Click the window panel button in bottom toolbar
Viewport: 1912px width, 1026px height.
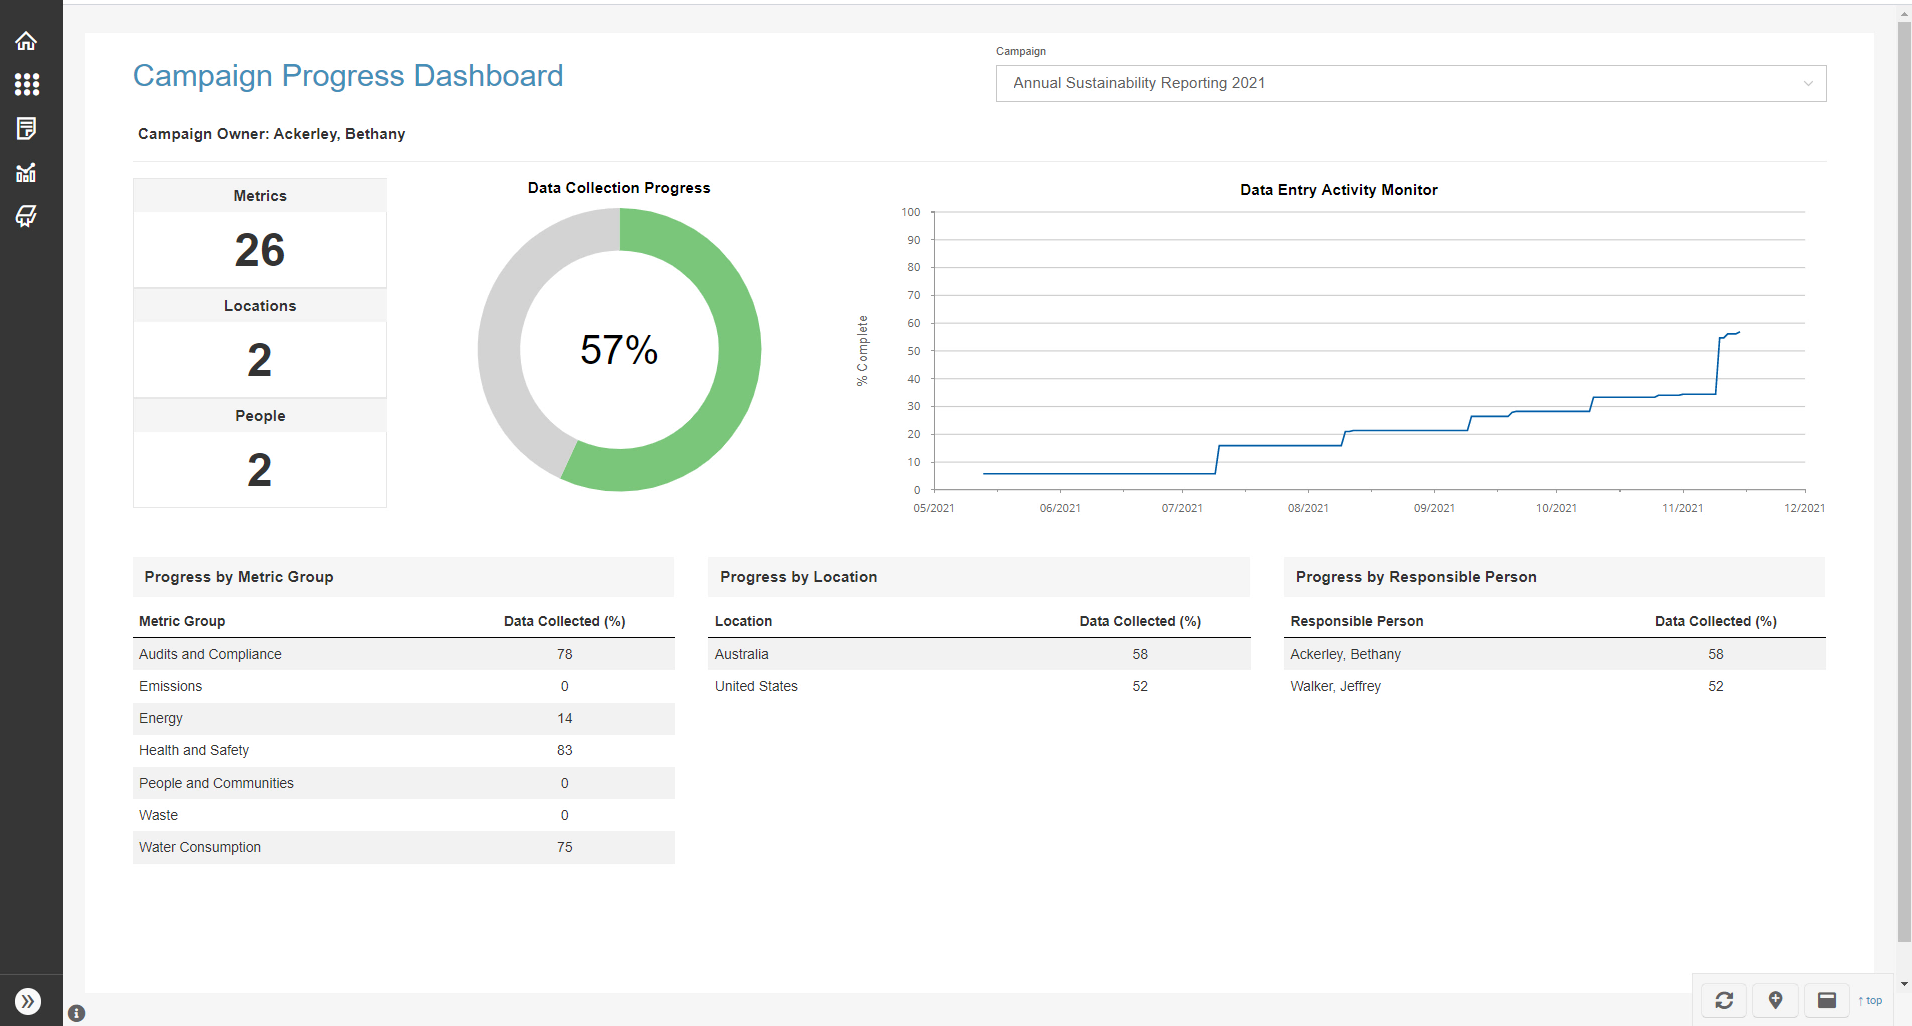1827,1000
